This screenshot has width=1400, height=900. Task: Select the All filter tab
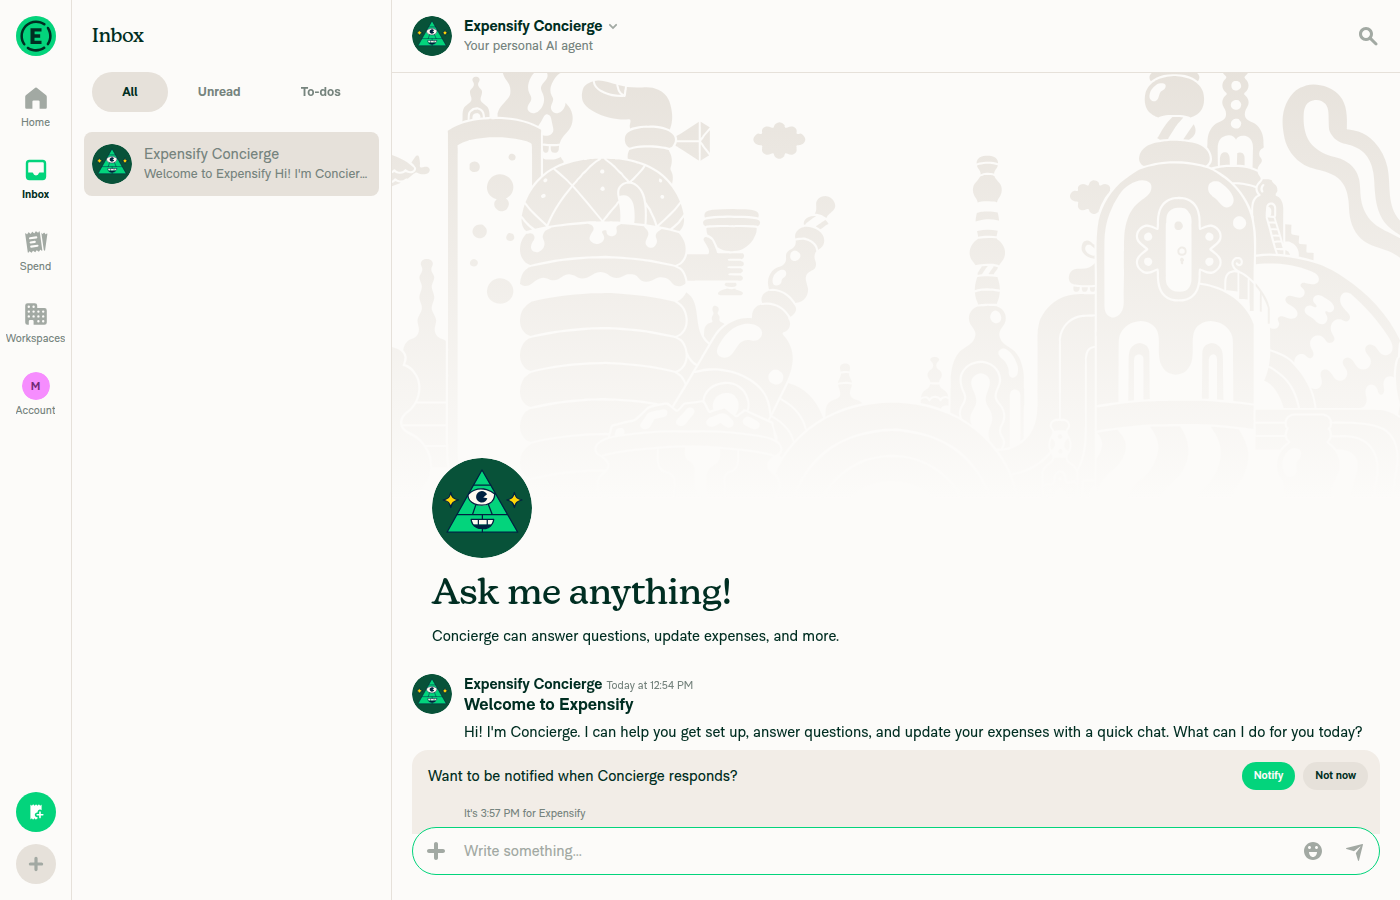pyautogui.click(x=130, y=92)
